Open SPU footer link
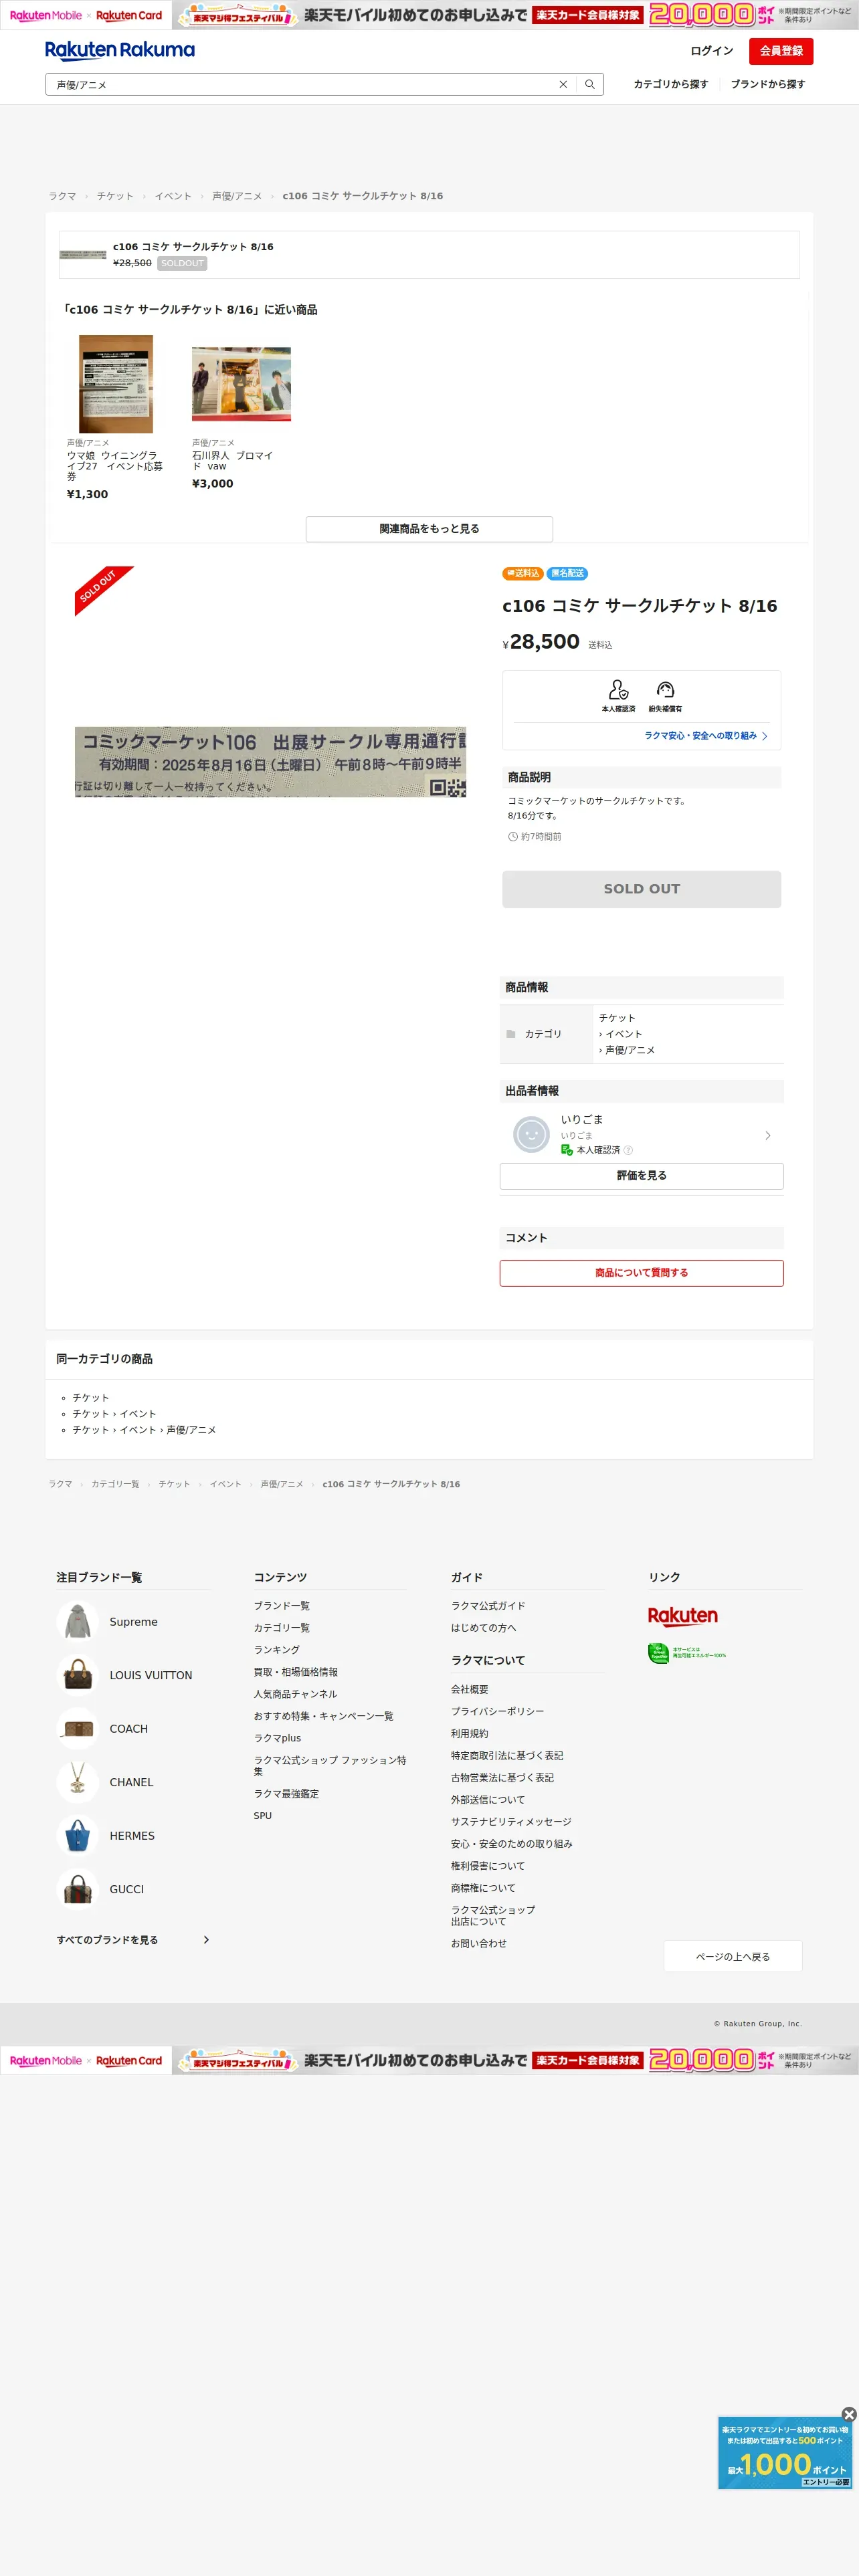859x2576 pixels. pos(262,1816)
